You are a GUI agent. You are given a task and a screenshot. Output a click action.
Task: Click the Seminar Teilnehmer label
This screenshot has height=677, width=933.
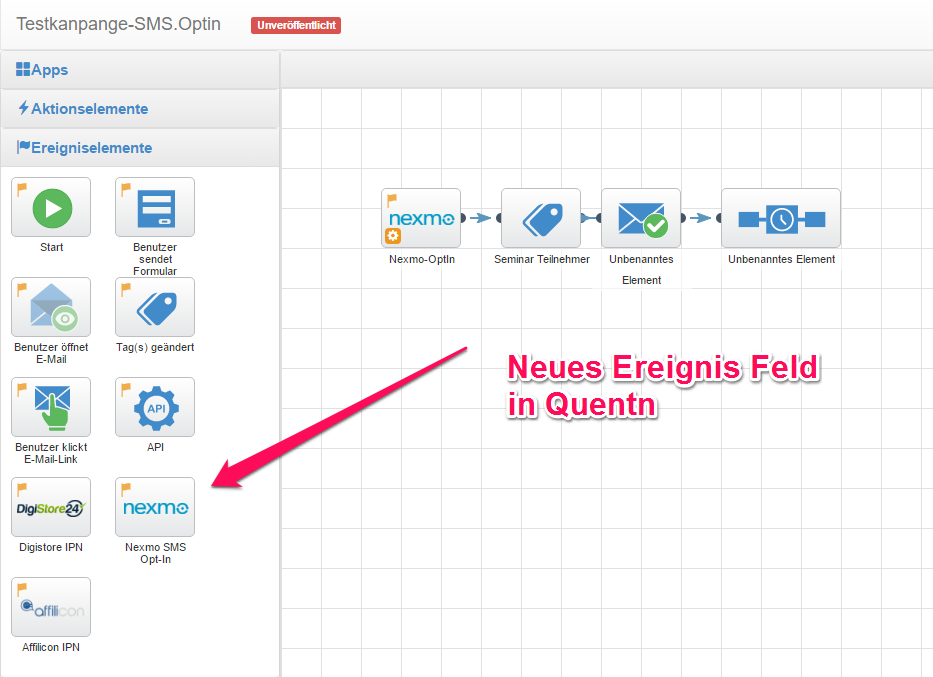pos(541,259)
